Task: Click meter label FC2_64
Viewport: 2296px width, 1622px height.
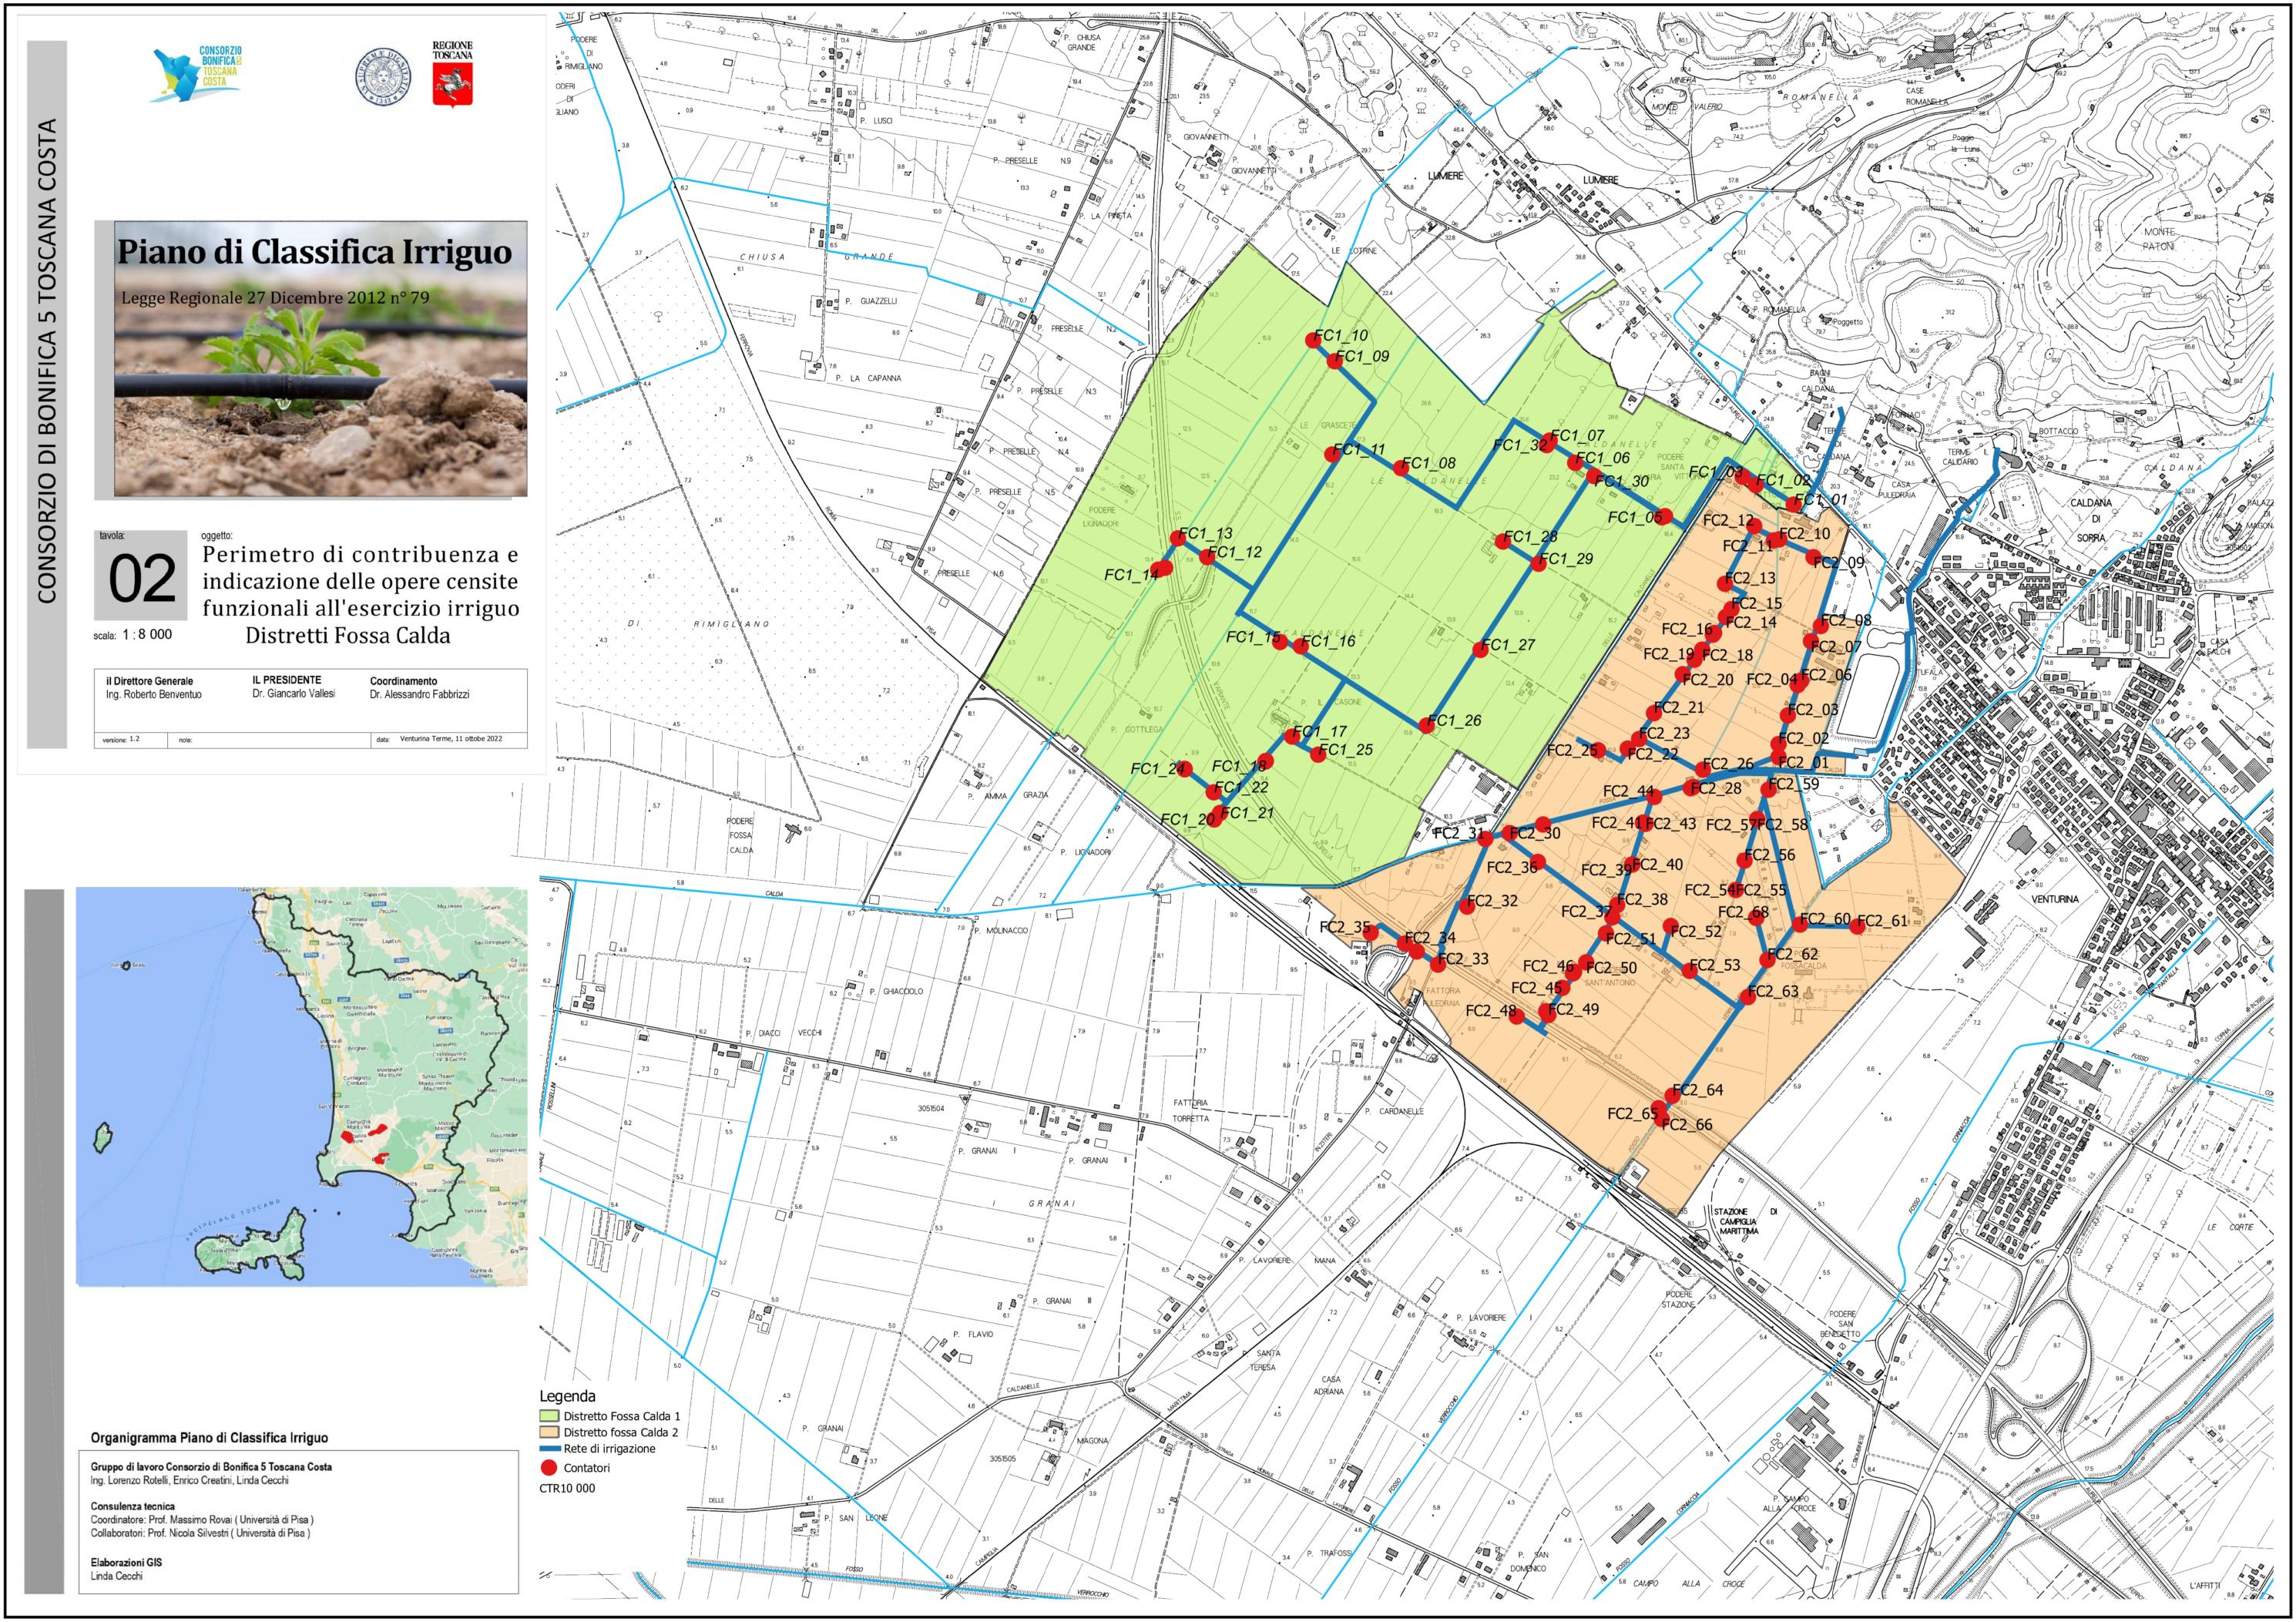Action: [x=1697, y=1090]
